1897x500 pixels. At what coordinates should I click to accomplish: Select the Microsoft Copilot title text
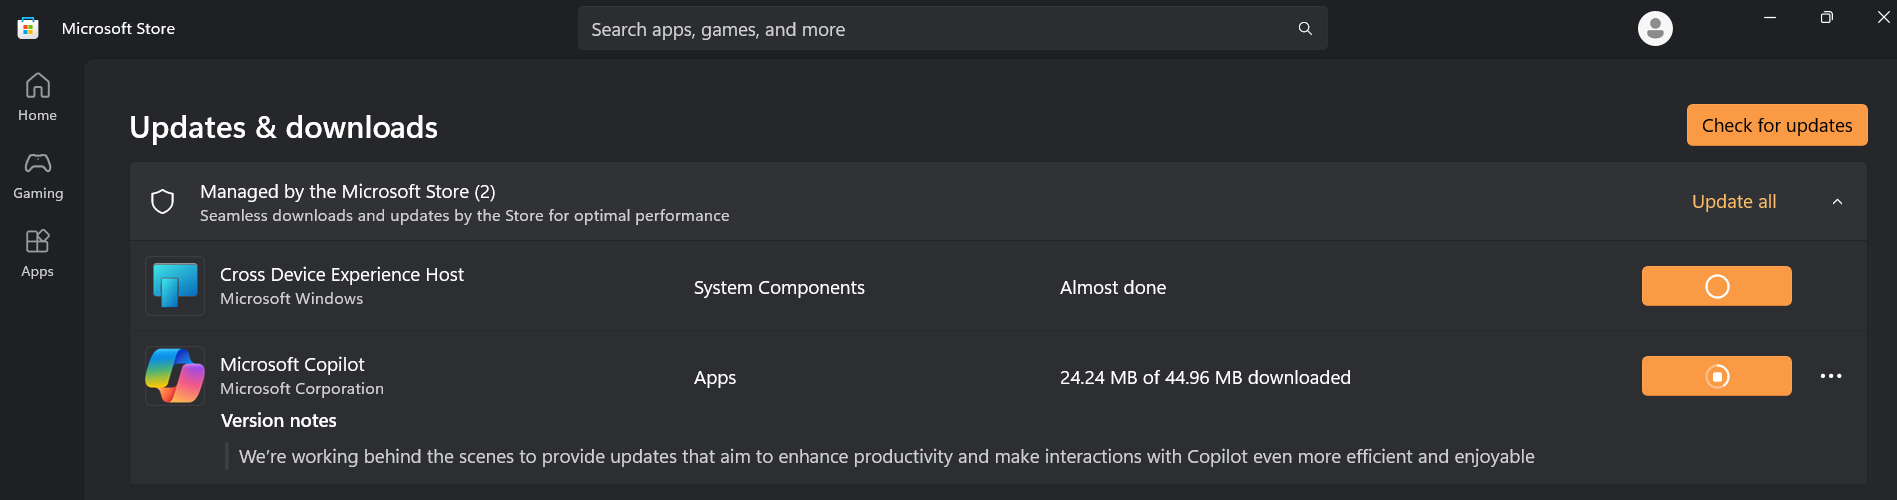pyautogui.click(x=292, y=365)
